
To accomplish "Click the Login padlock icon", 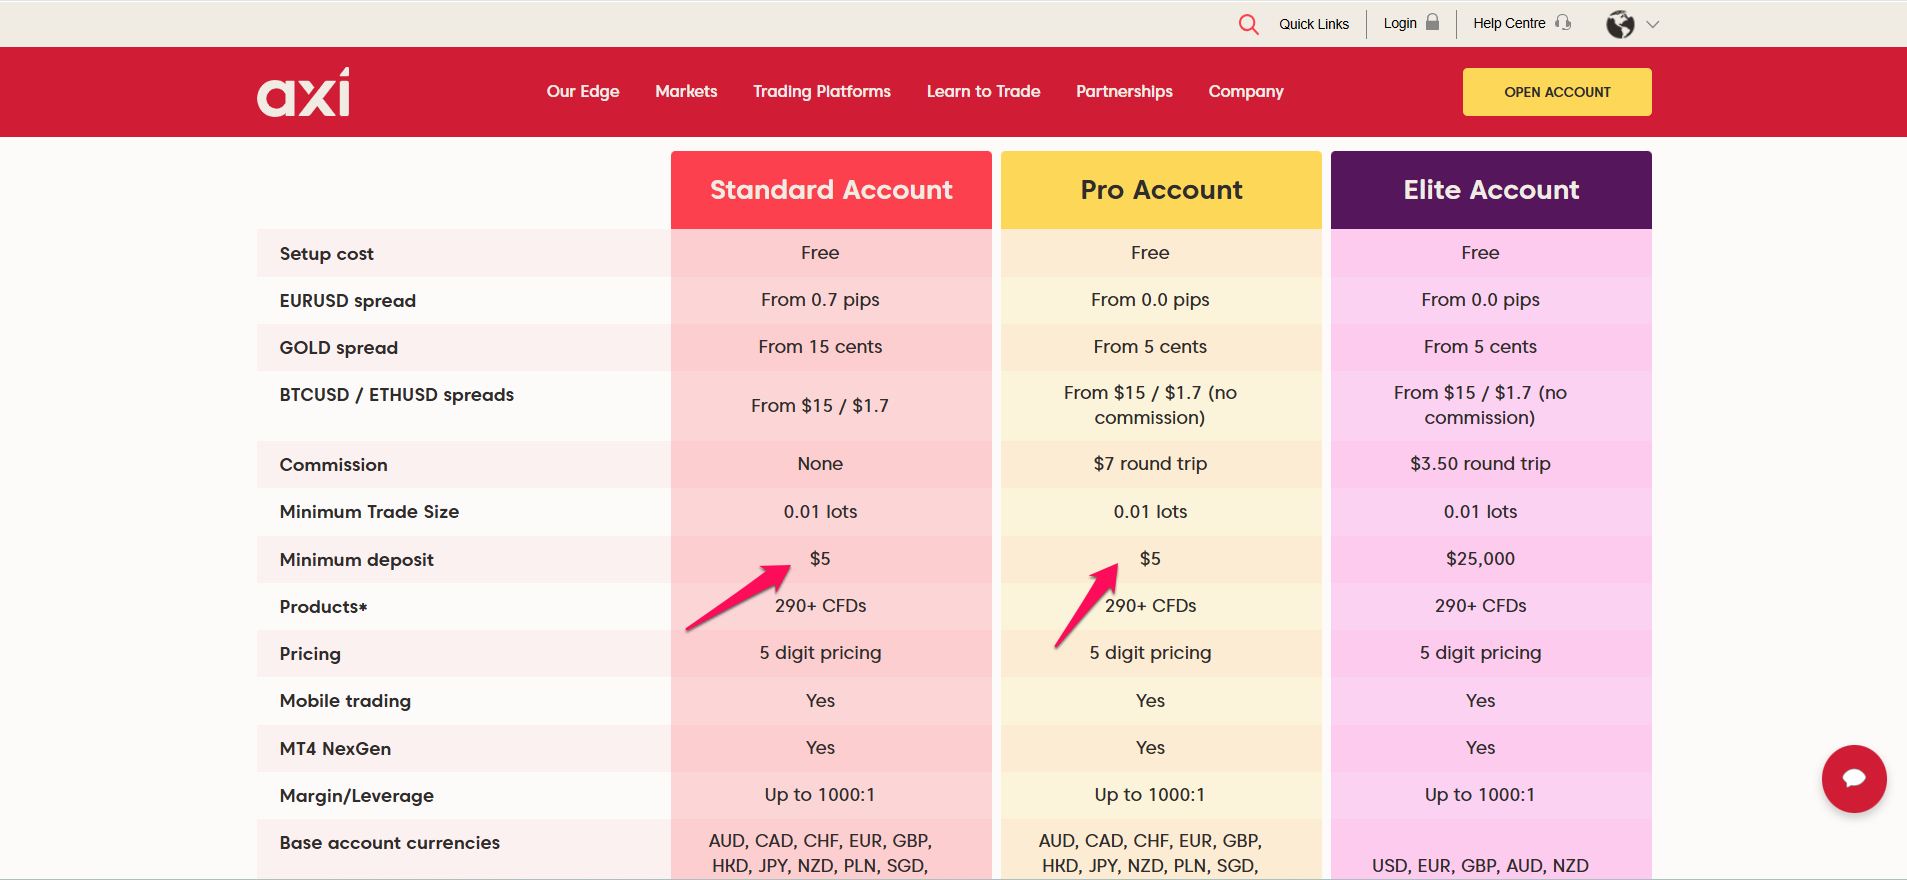I will click(1433, 23).
